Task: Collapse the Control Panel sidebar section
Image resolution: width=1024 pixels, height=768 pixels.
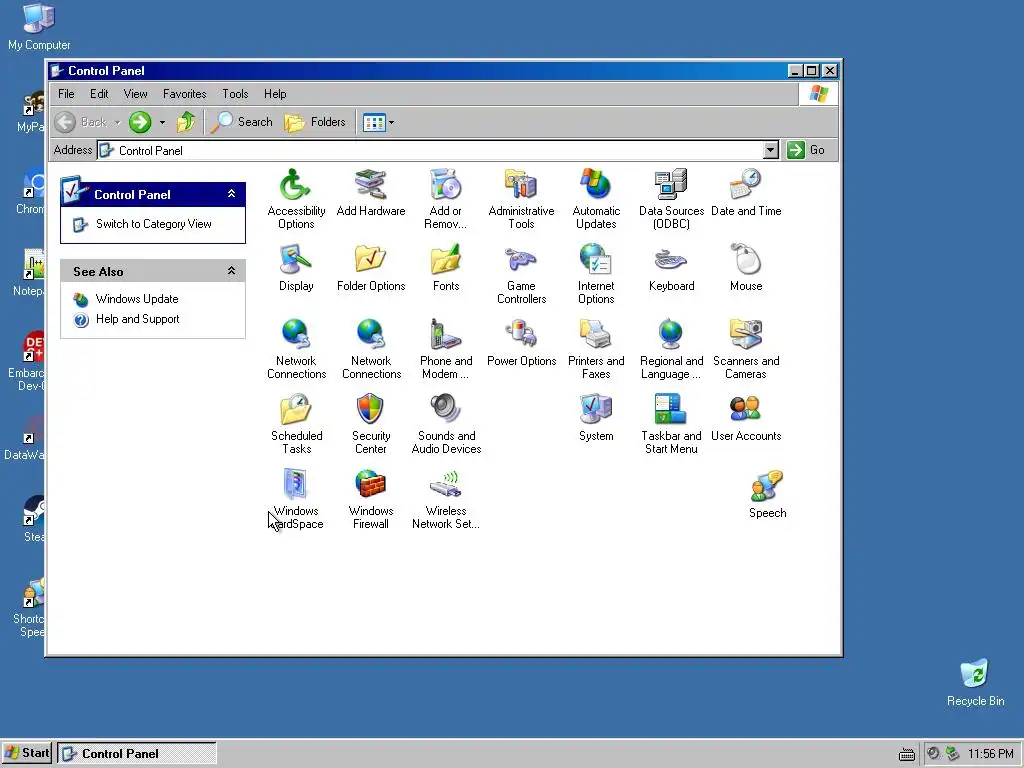Action: (231, 194)
